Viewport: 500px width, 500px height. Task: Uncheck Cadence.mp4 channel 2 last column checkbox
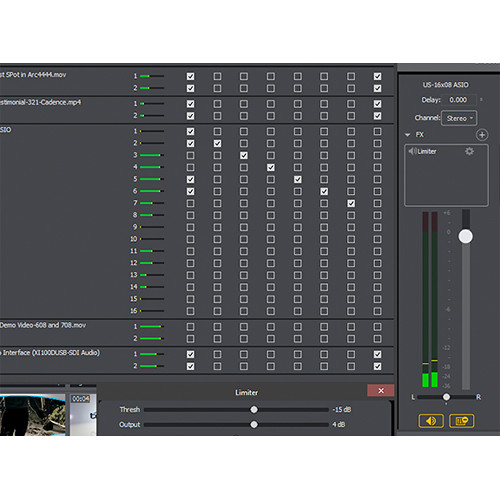(377, 116)
